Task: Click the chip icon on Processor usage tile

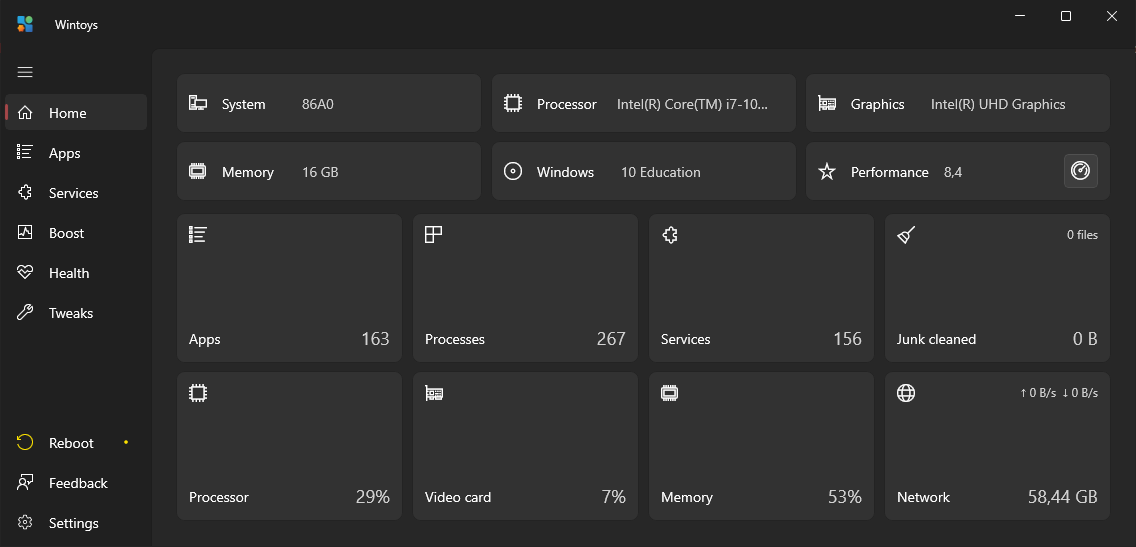Action: tap(198, 393)
